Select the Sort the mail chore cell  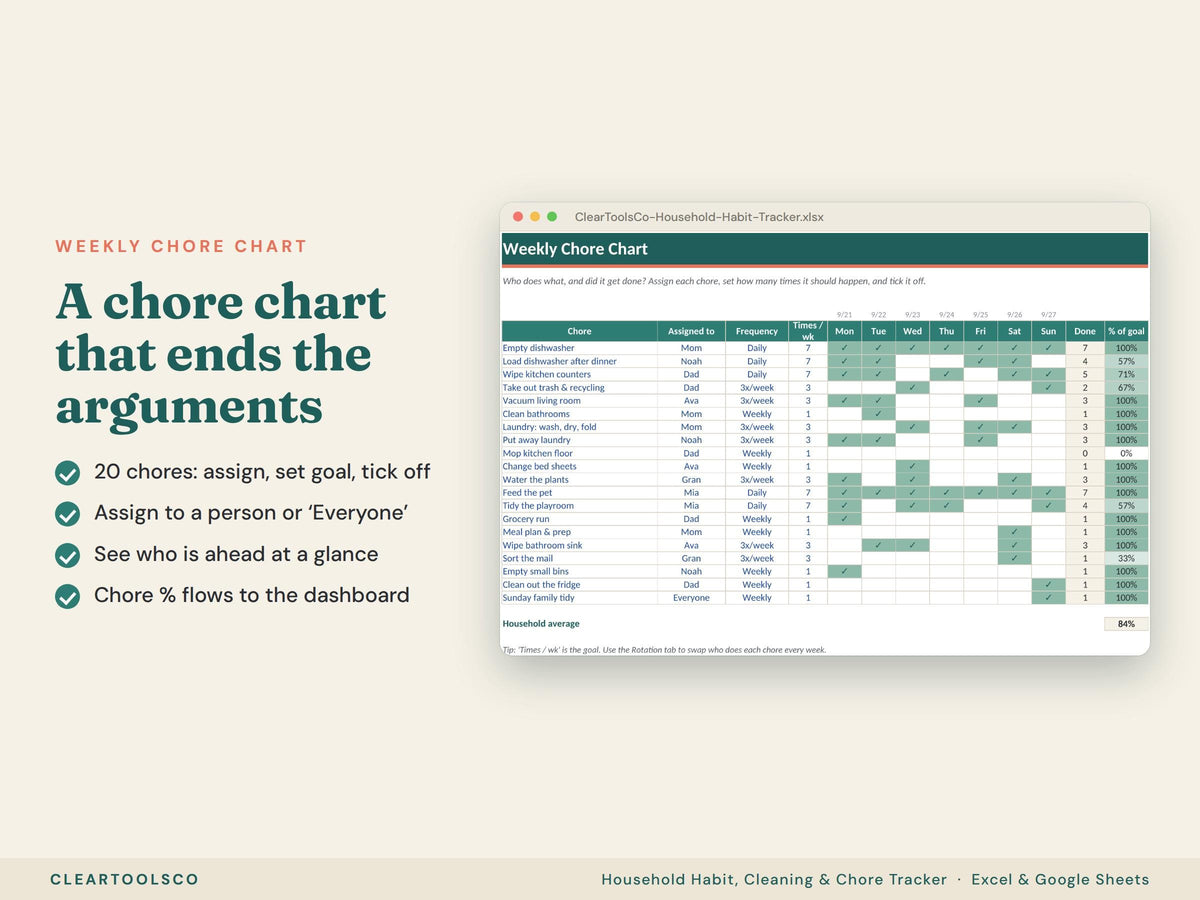point(579,558)
